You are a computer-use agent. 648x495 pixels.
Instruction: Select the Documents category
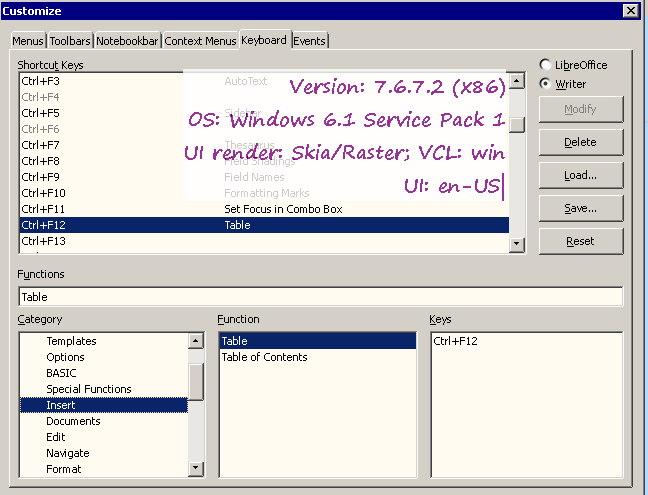tap(104, 421)
